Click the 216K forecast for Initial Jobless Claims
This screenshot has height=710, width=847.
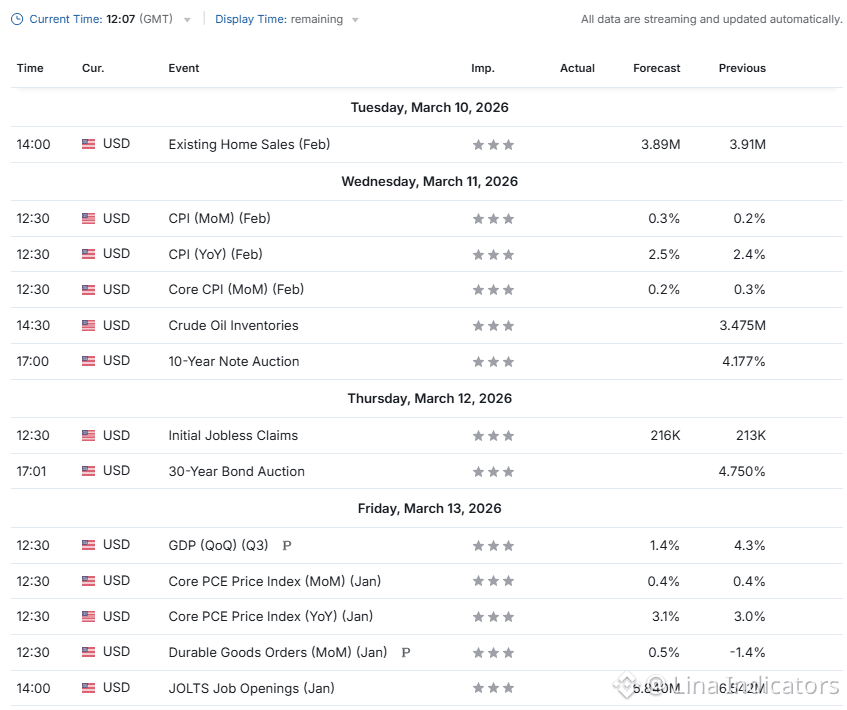[665, 436]
